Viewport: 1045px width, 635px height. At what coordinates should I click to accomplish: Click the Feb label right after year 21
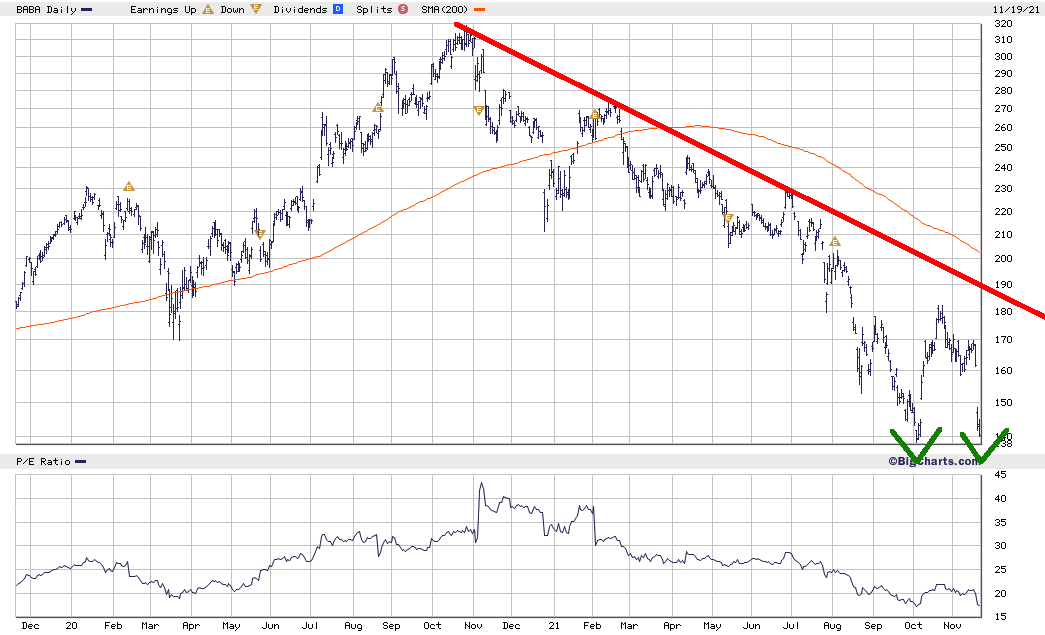click(x=592, y=626)
